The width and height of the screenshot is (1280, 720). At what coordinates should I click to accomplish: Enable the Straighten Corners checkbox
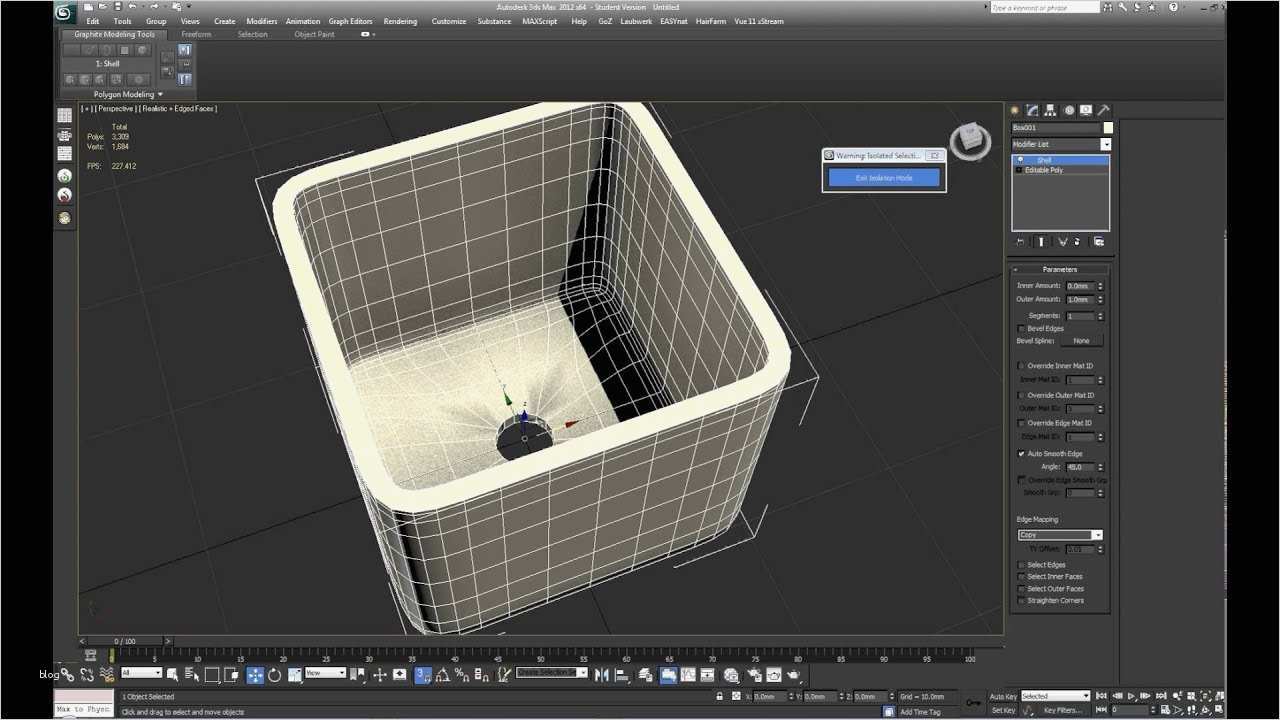1021,601
